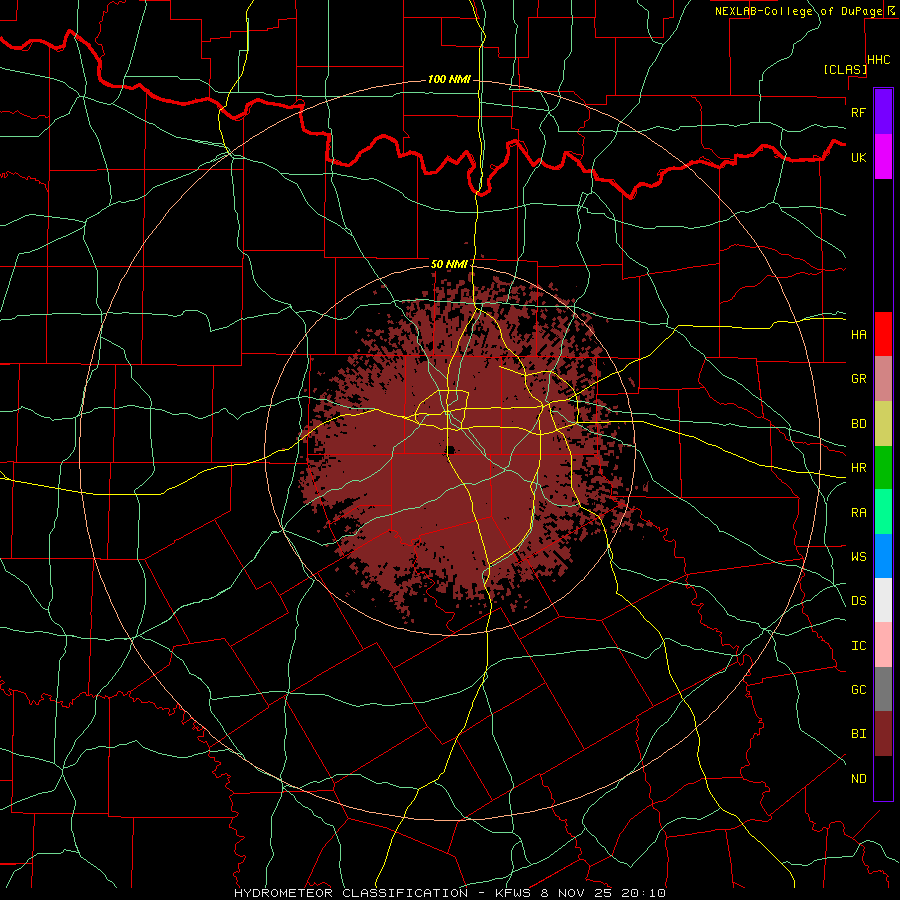Click the HA red legend swatch
Image resolution: width=900 pixels, height=900 pixels.
click(x=883, y=334)
